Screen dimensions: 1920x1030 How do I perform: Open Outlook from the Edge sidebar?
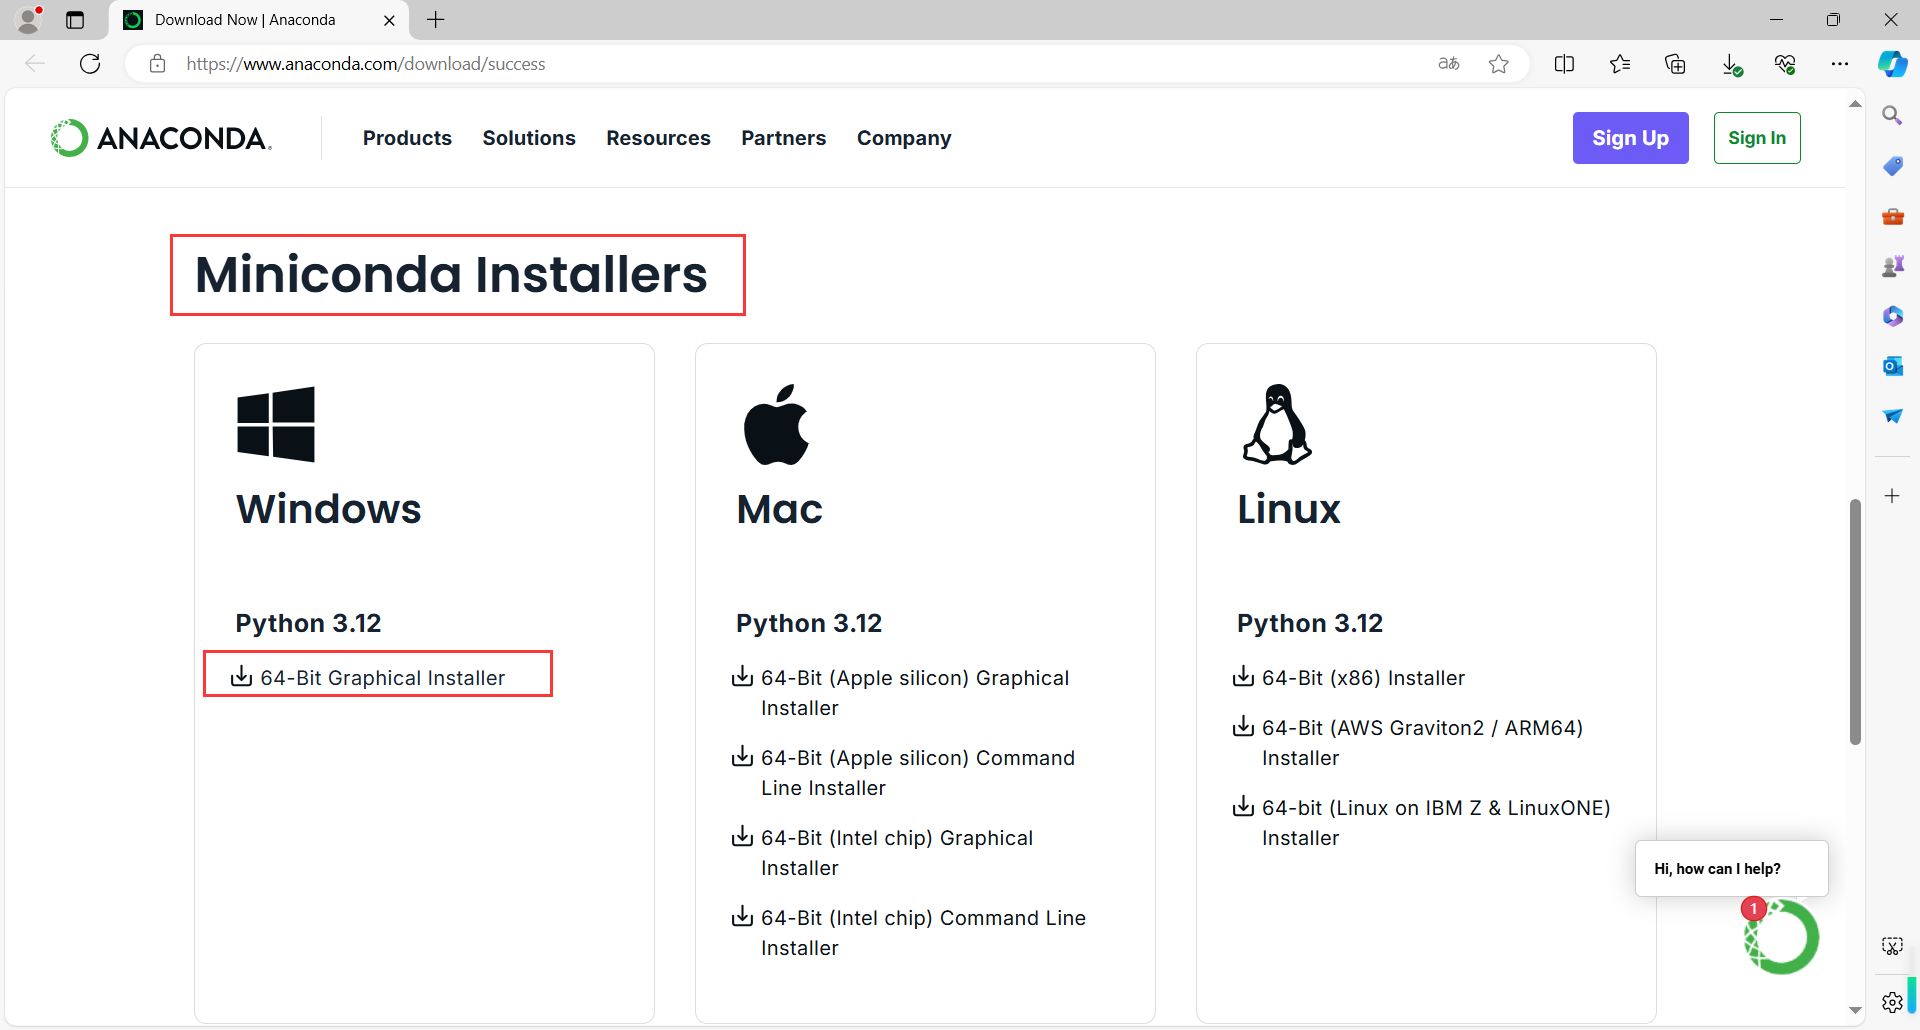1892,366
